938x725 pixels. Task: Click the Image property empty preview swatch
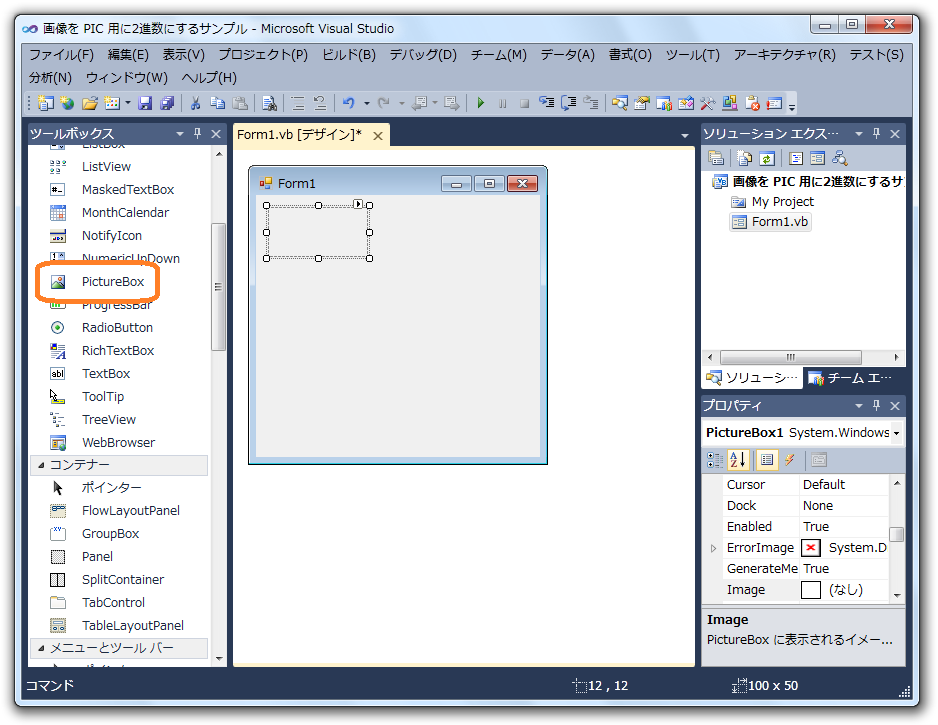pos(811,590)
